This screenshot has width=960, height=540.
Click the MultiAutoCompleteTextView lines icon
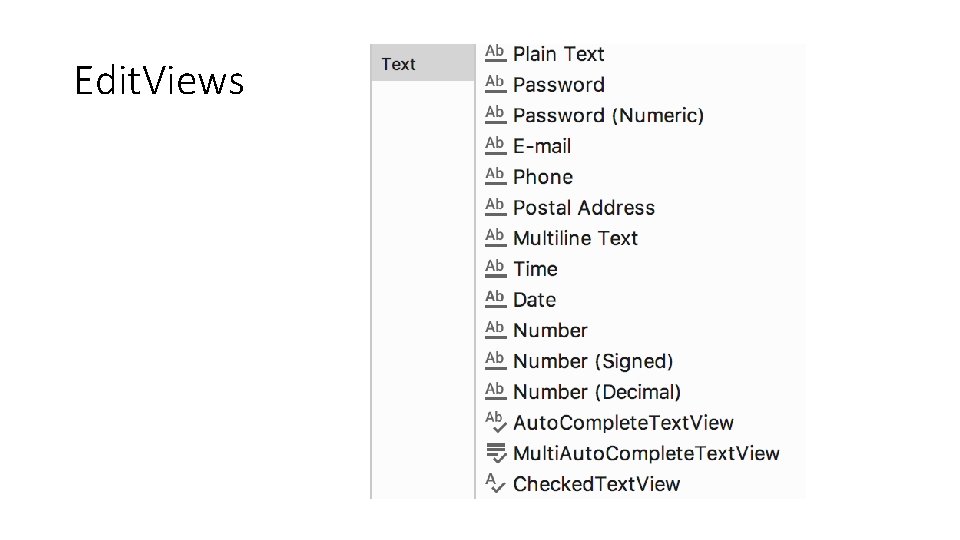click(x=496, y=453)
